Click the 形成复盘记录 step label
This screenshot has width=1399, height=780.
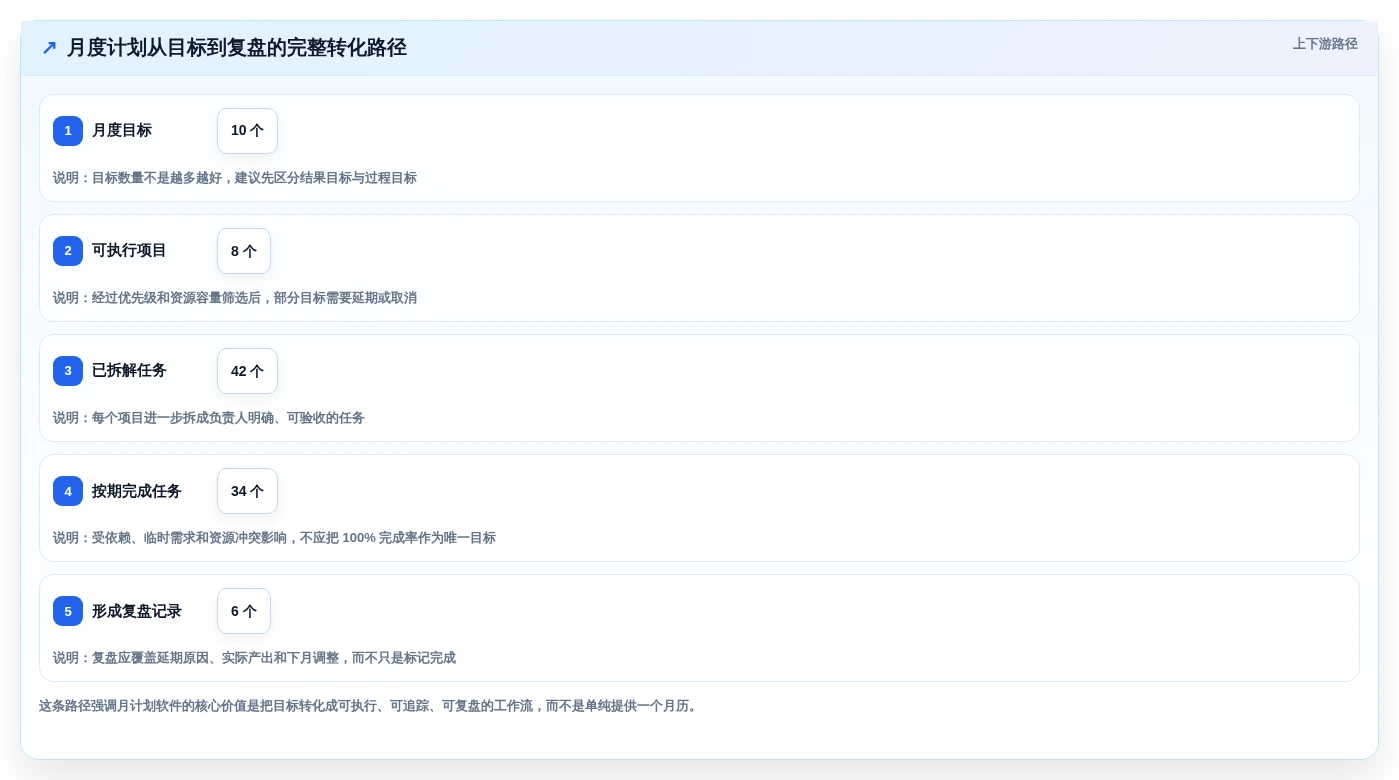137,611
